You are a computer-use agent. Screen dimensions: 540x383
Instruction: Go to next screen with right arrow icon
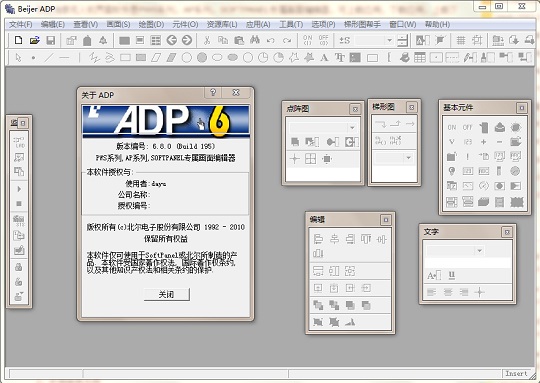[x=187, y=40]
